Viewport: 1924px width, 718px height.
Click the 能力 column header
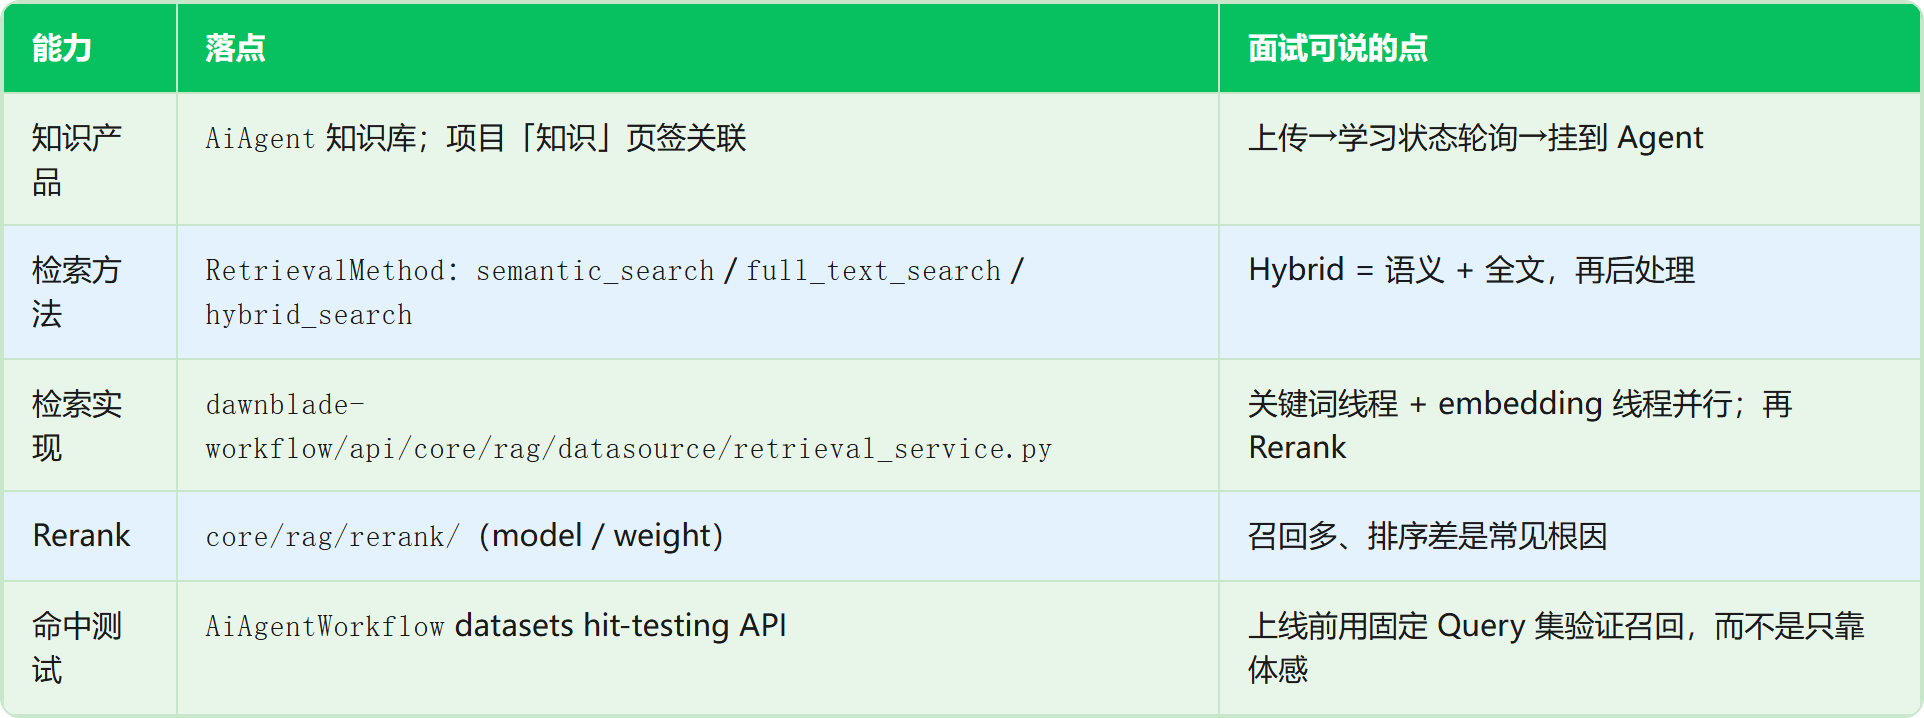[x=90, y=48]
